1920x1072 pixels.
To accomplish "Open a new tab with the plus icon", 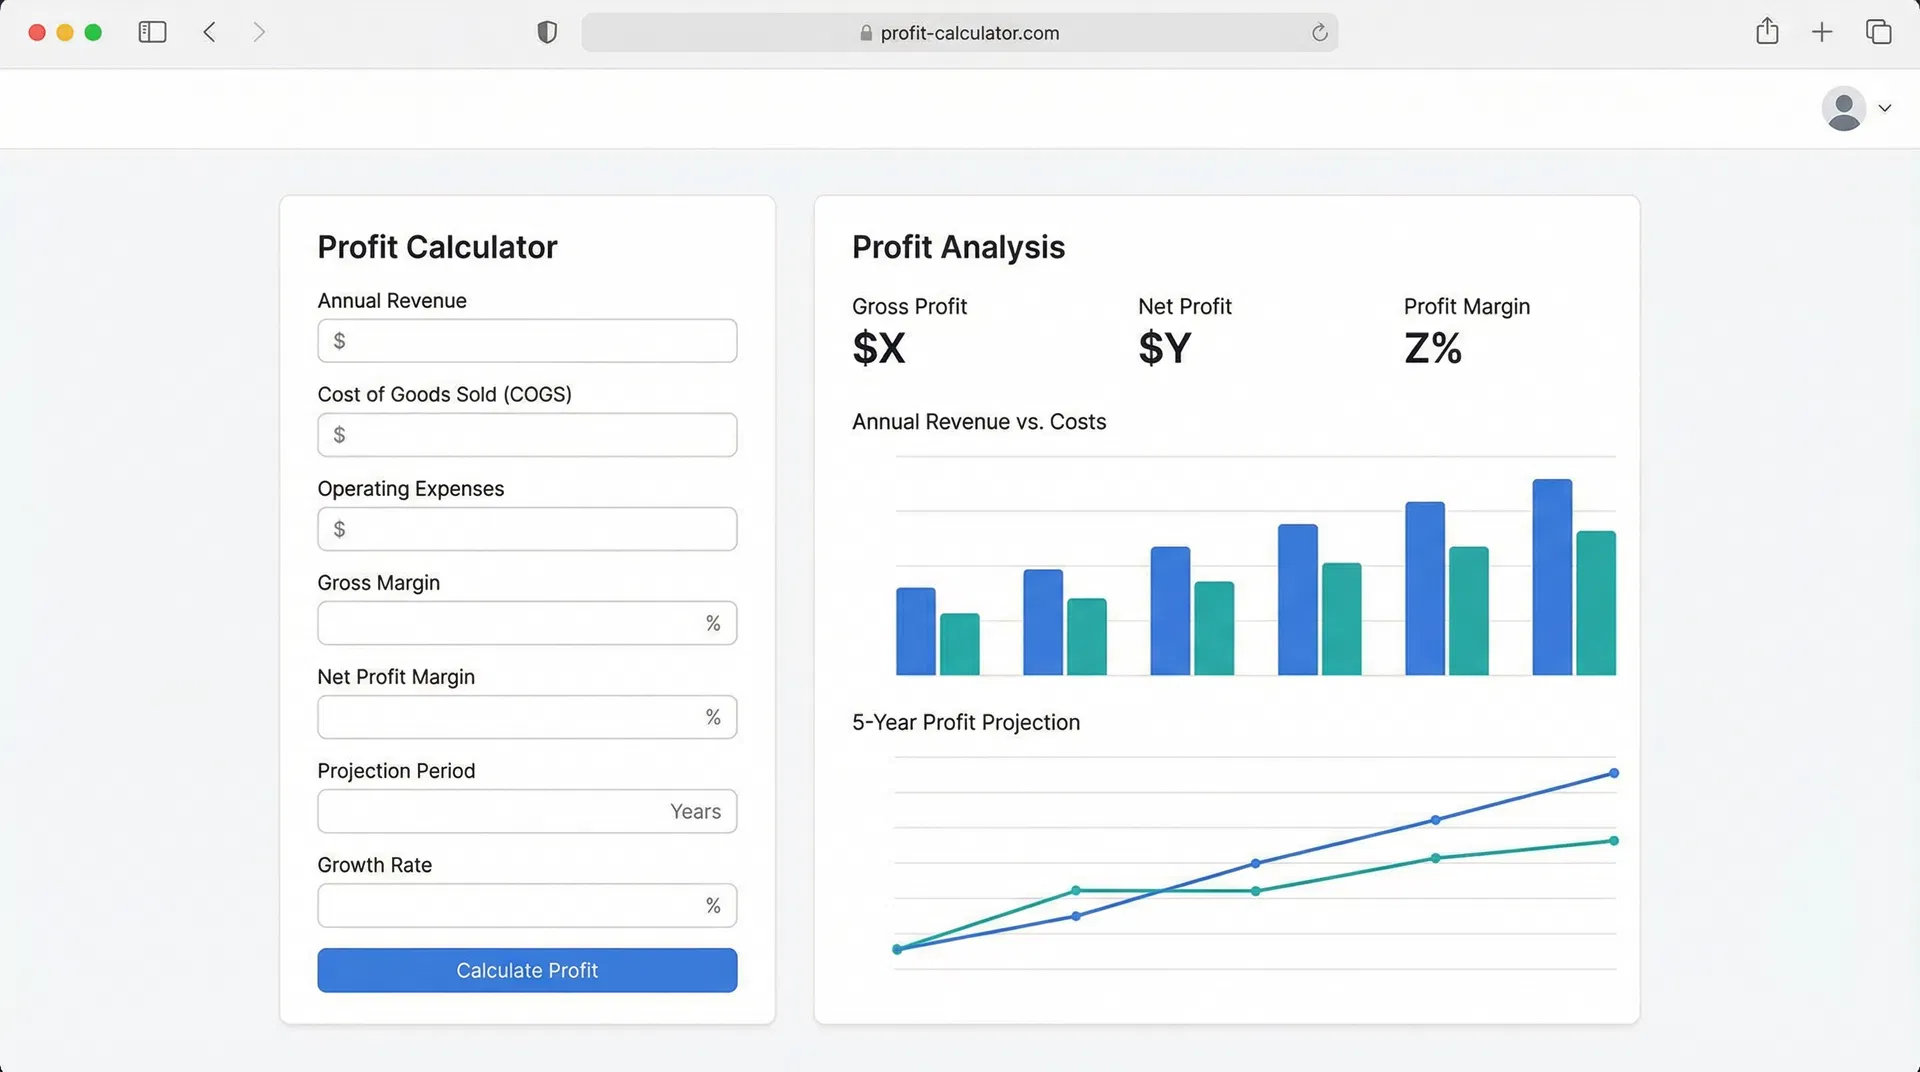I will pyautogui.click(x=1822, y=32).
